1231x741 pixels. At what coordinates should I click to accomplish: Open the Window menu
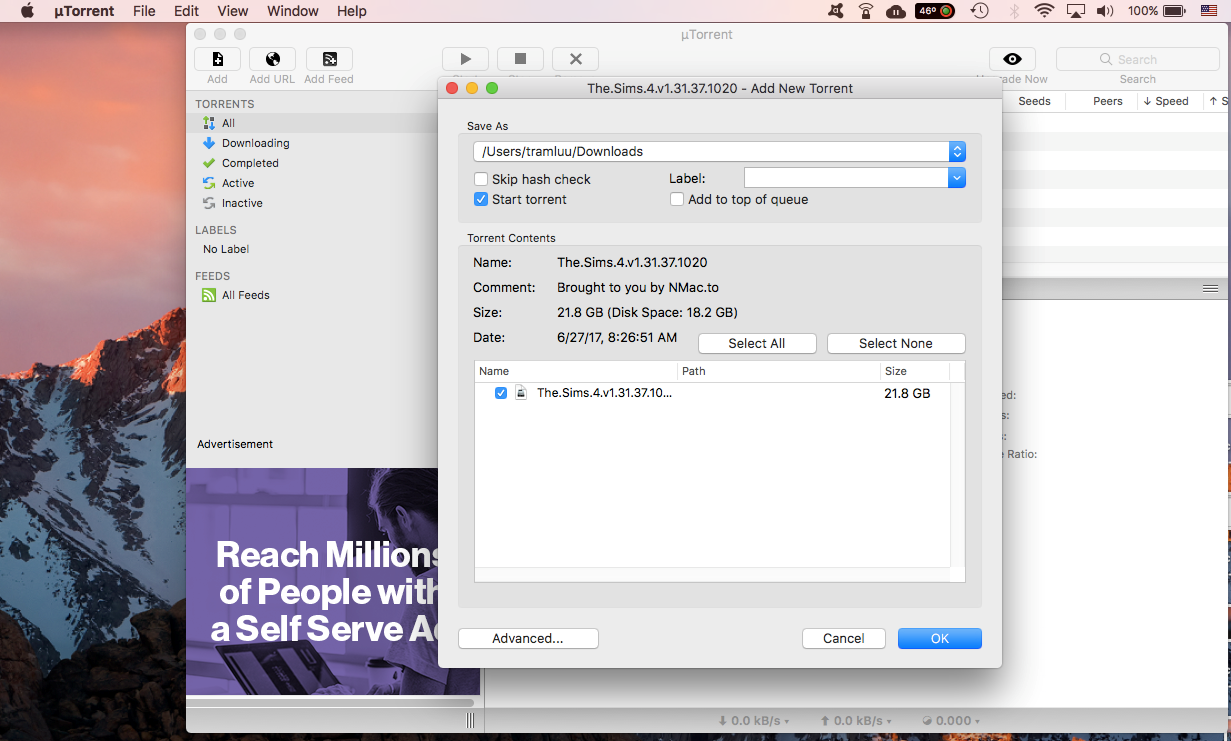[293, 11]
